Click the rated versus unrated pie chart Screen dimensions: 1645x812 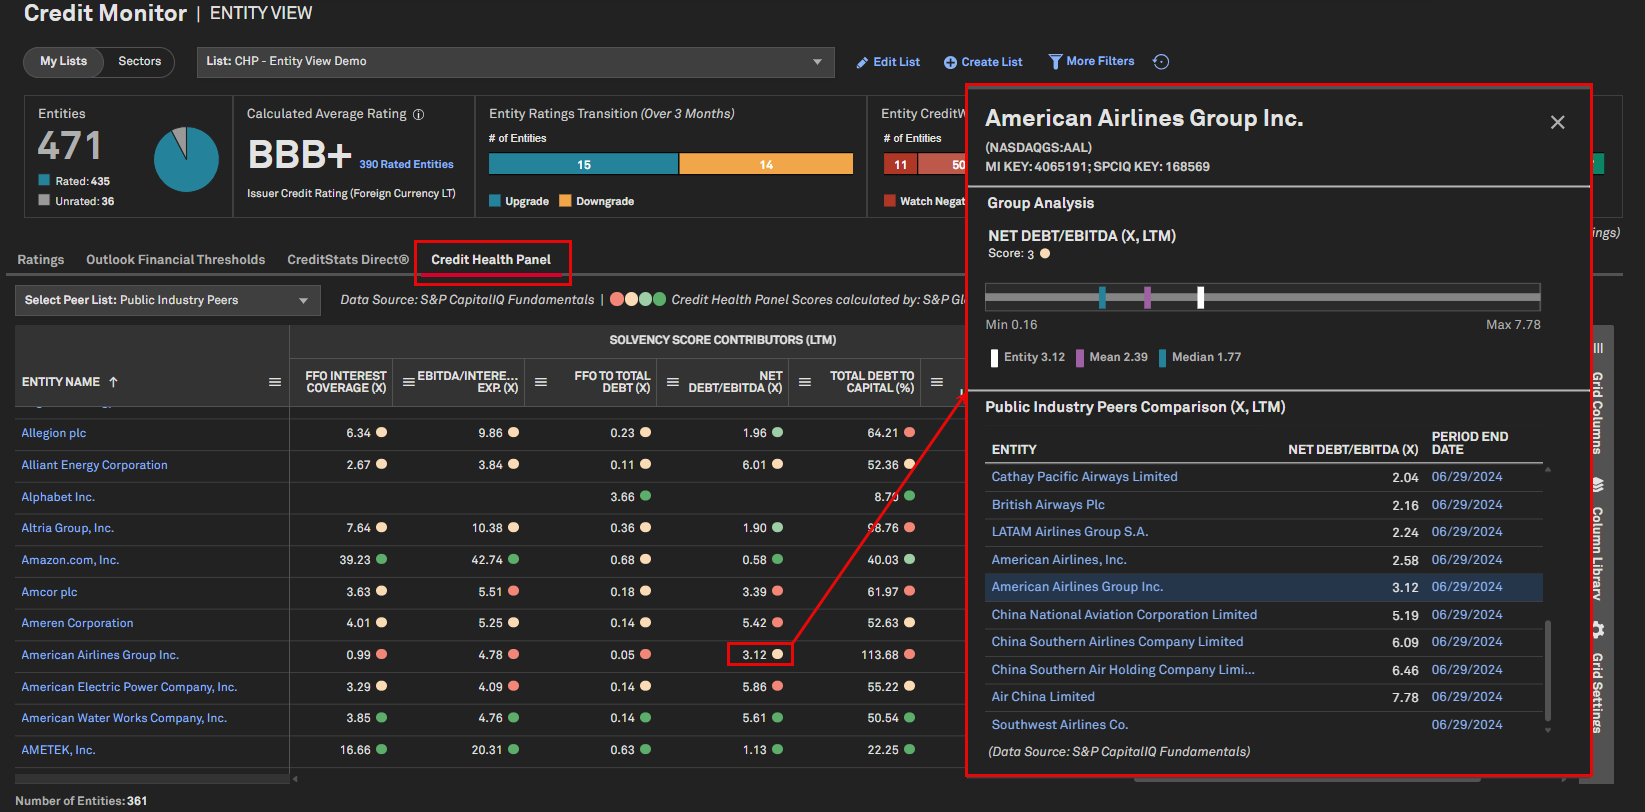click(186, 159)
